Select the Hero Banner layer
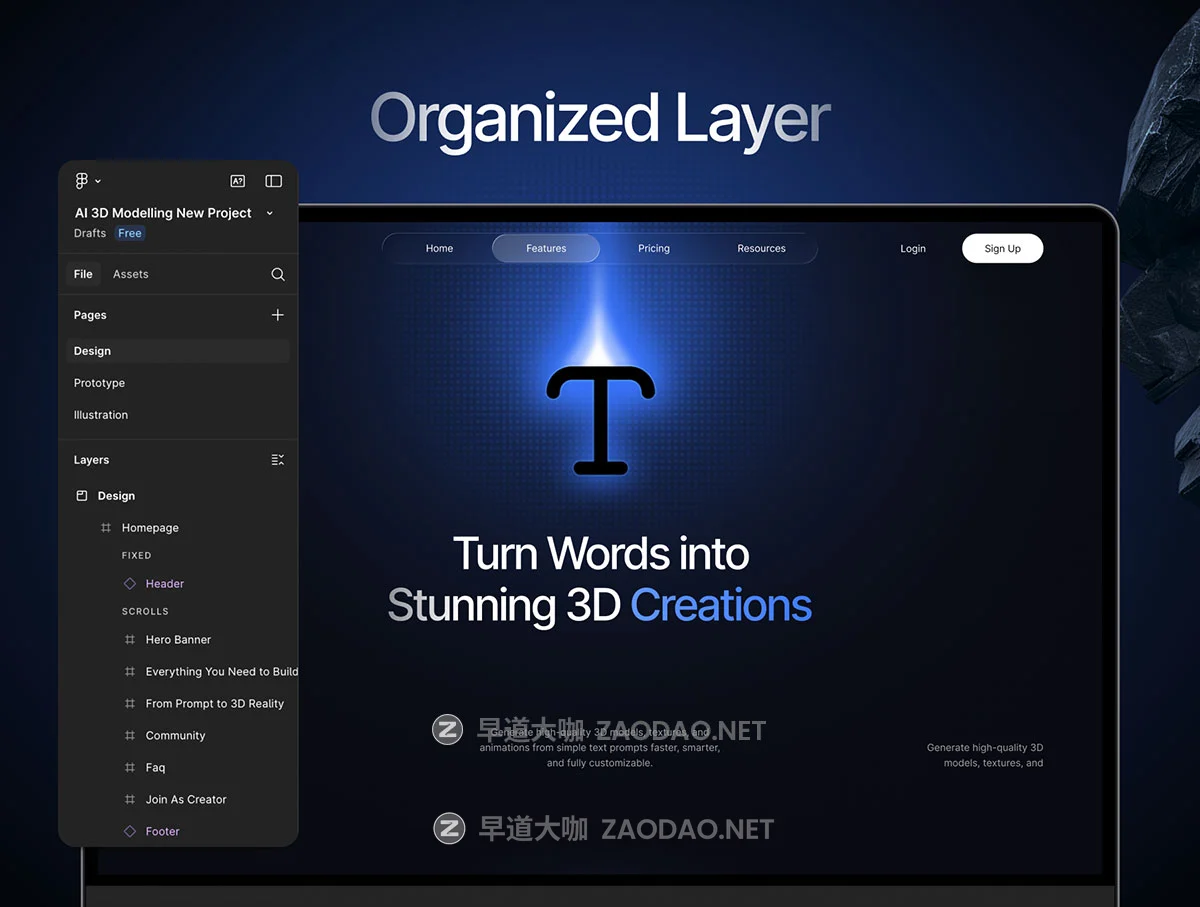 [x=178, y=640]
